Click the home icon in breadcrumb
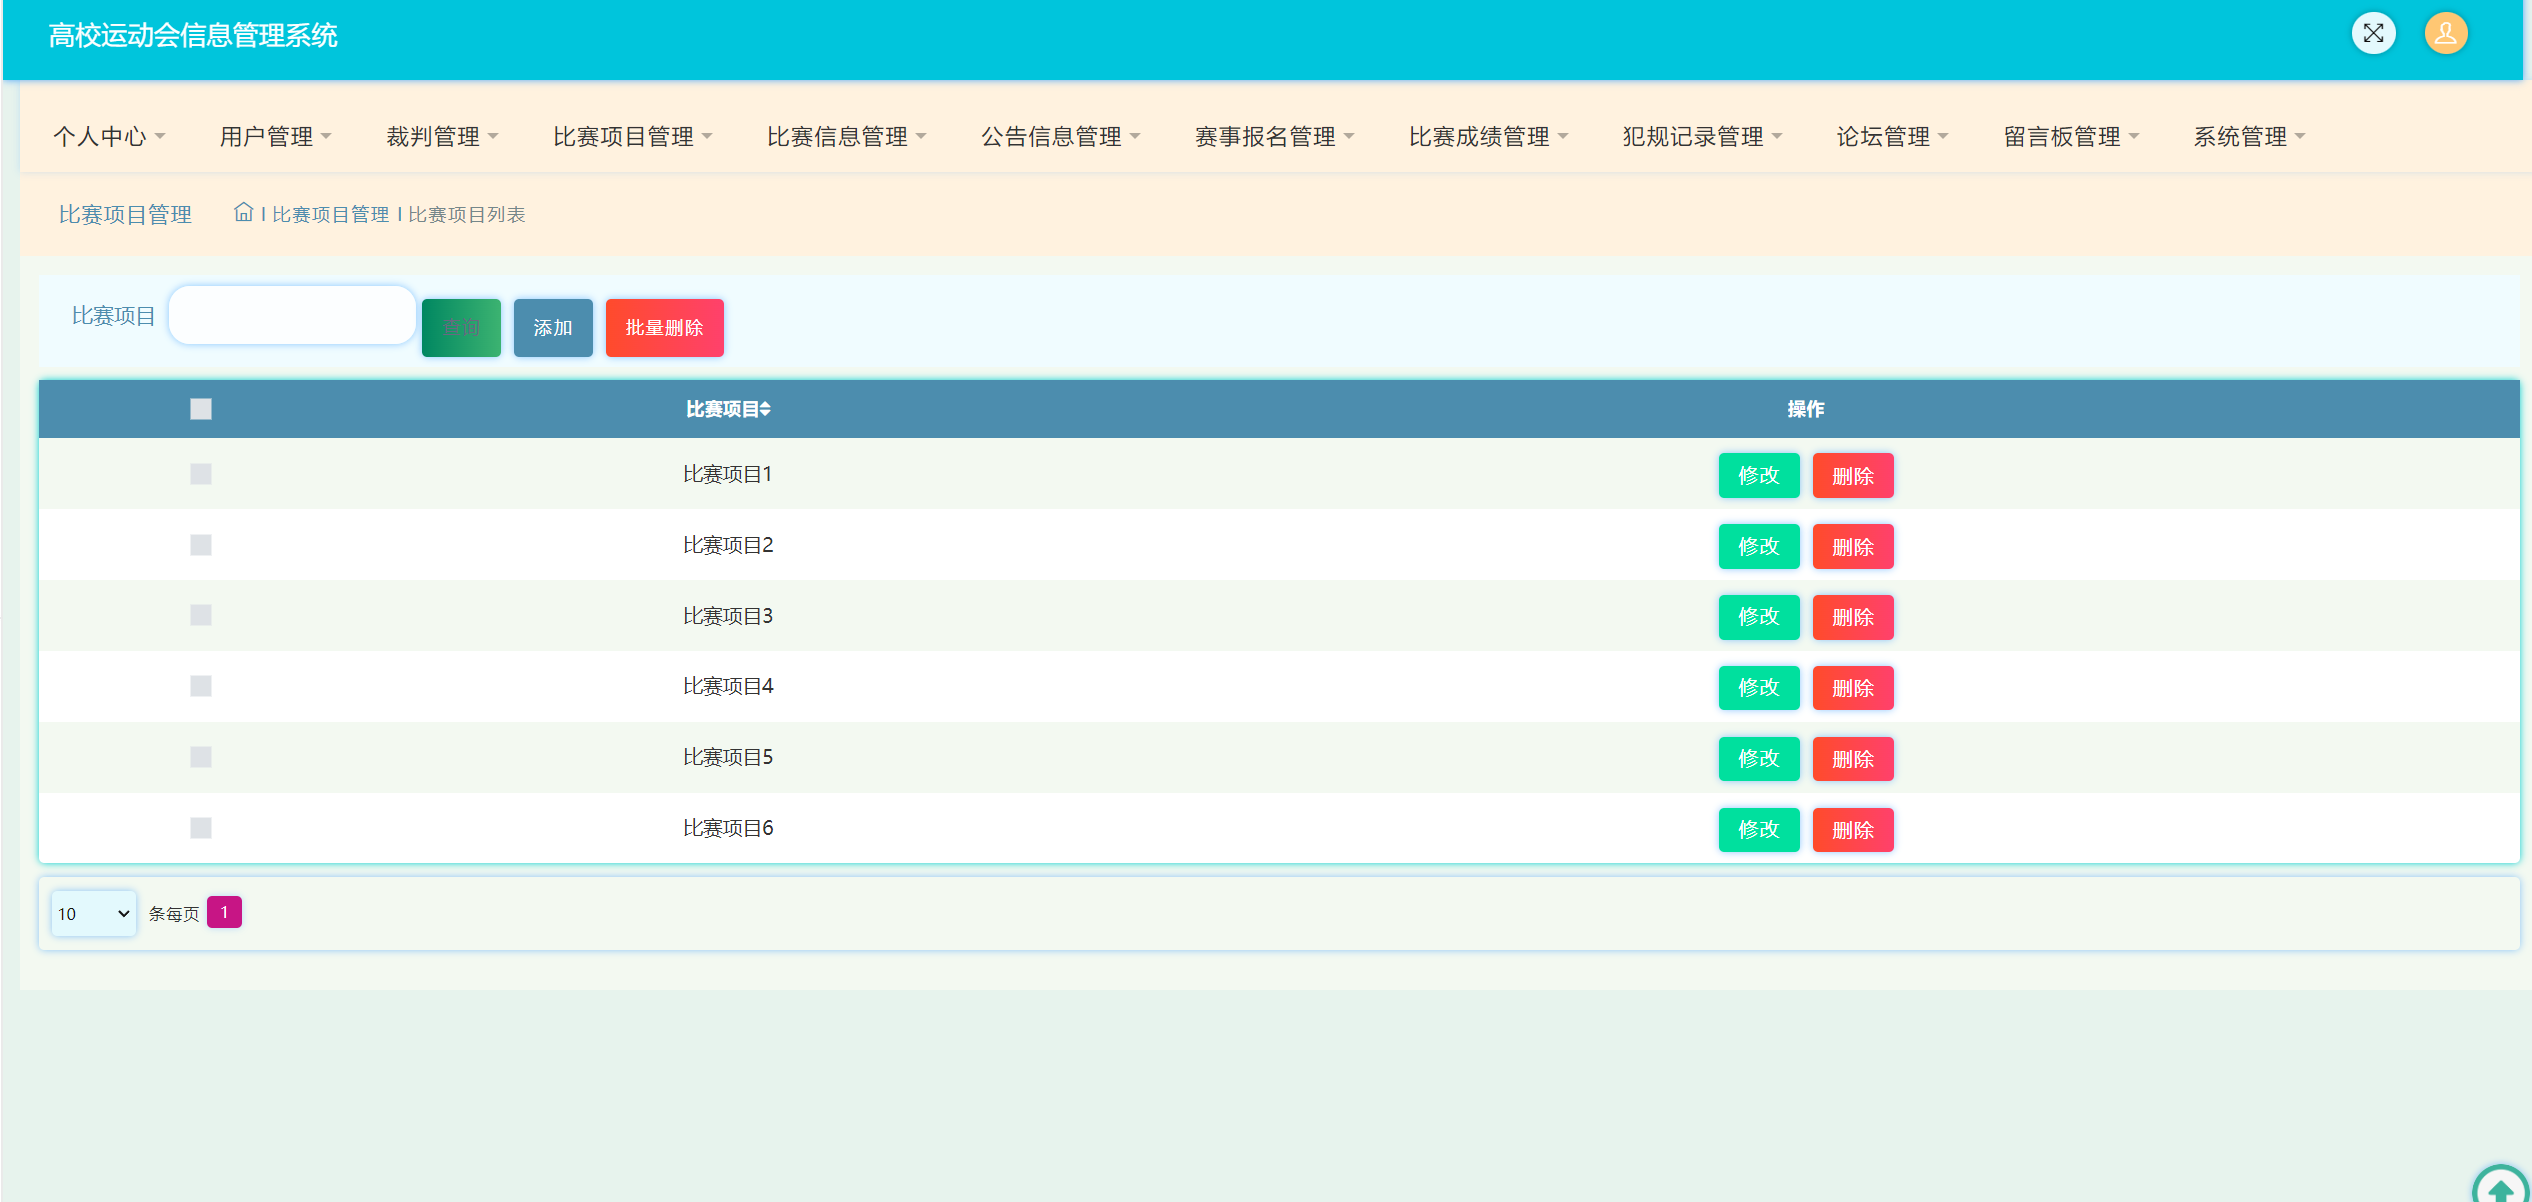Screen dimensions: 2532x1202 (x=243, y=212)
